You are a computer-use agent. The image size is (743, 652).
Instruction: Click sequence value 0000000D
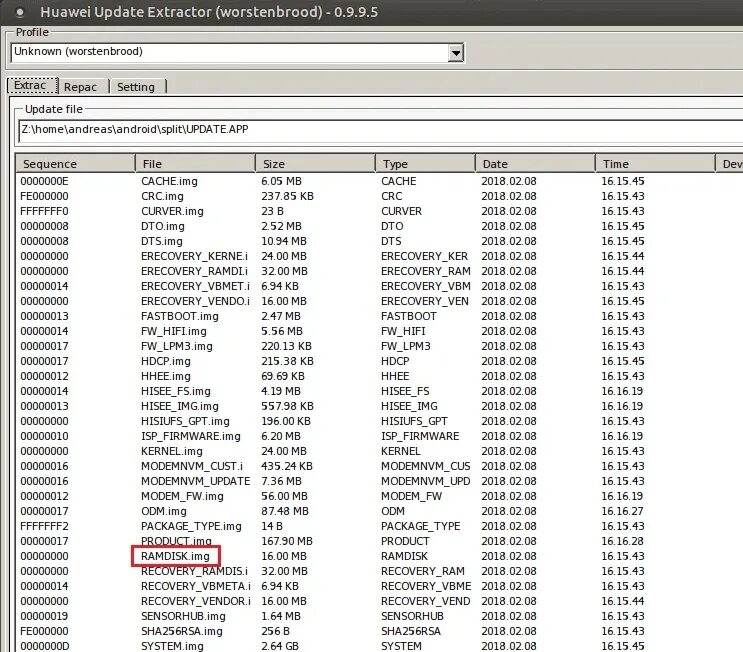[x=45, y=646]
